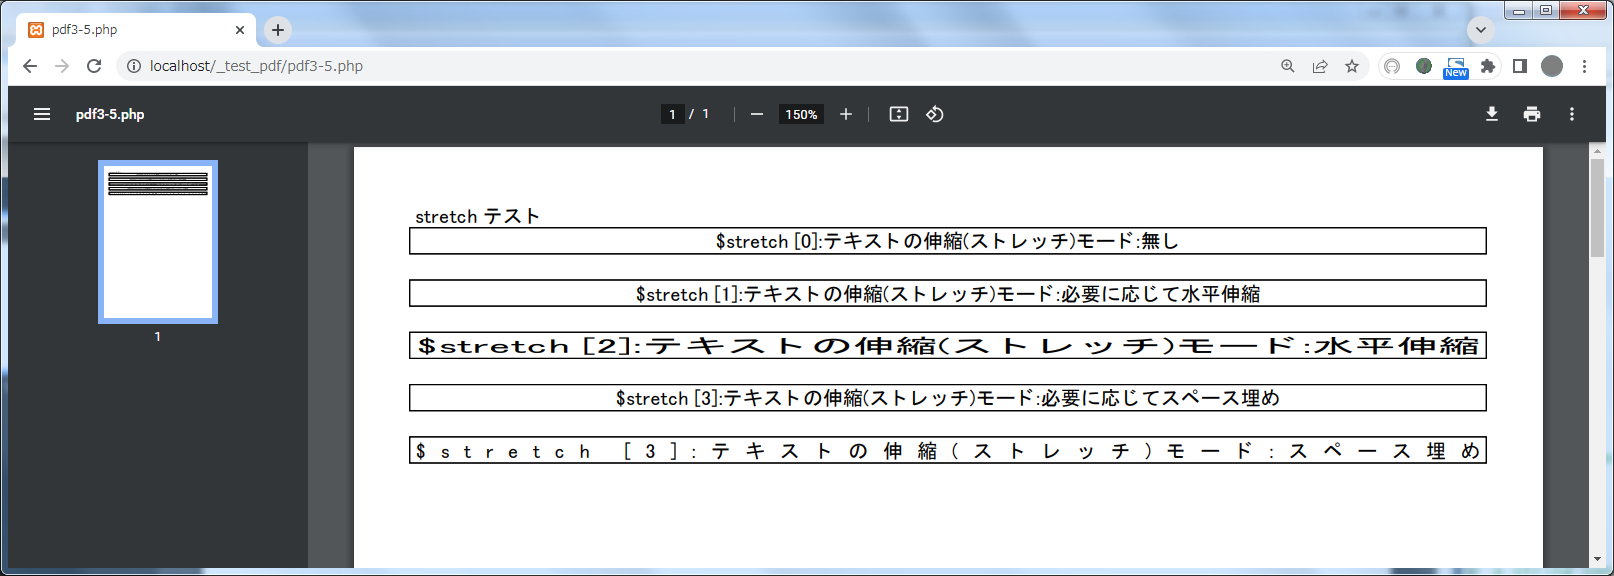
Task: Click the '$stretch [3]' 必要に応じてスペース埋め line
Action: [948, 398]
